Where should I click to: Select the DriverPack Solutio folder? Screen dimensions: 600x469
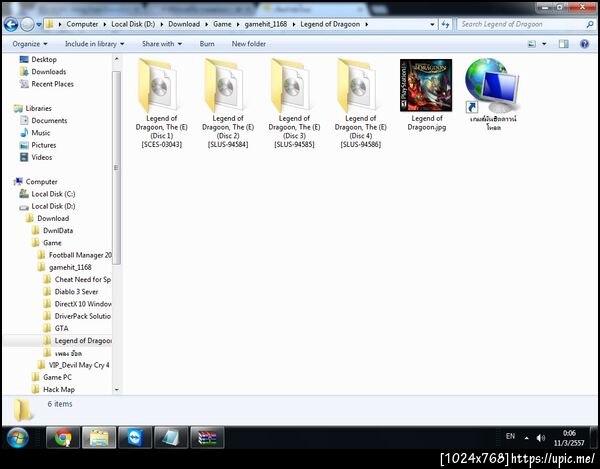(78, 316)
